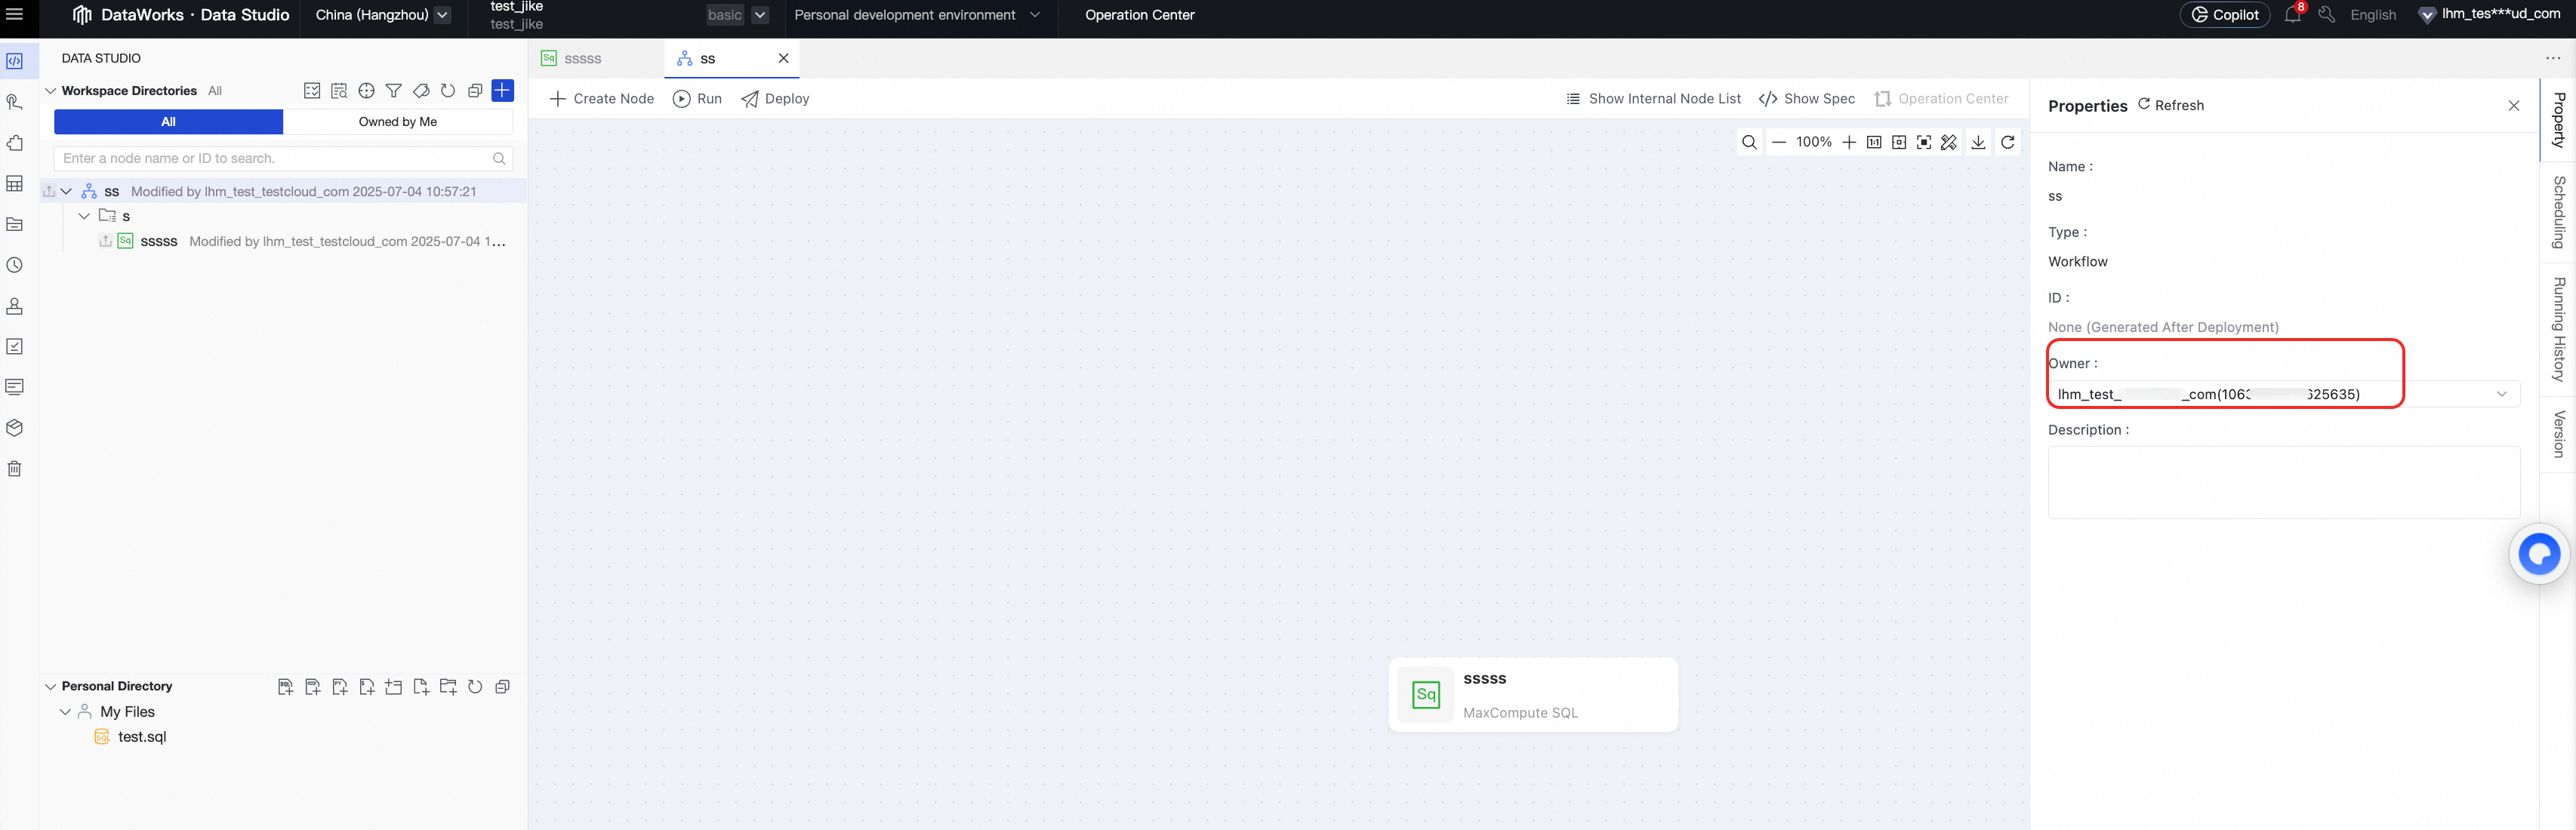The image size is (2576, 830).
Task: Open the Personal development environment dropdown
Action: click(x=917, y=15)
